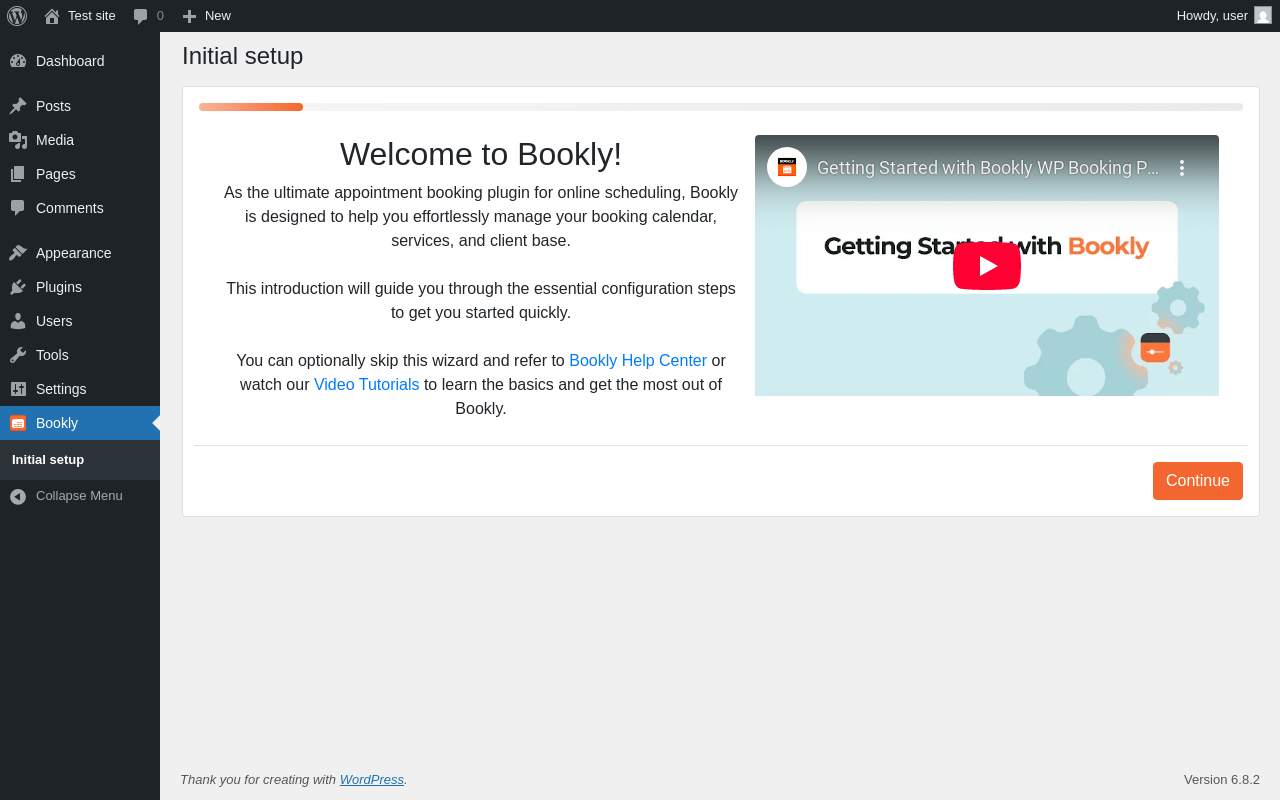
Task: Click the Version 6.8.2 footer text
Action: [x=1222, y=779]
